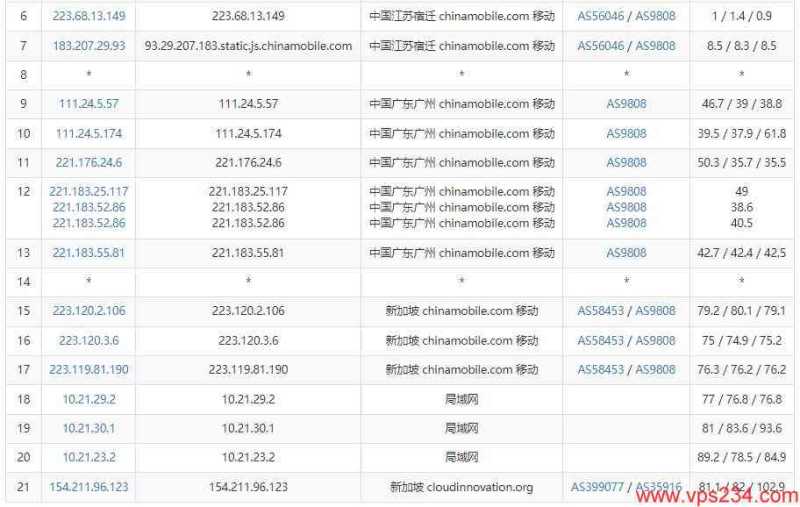The image size is (800, 507).
Task: Follow the blue 111.24.5.57 IP link in hop 9
Action: point(89,104)
